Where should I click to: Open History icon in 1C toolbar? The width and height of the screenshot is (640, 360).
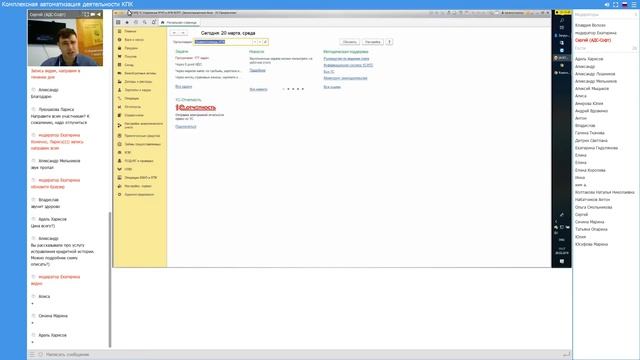tap(136, 22)
